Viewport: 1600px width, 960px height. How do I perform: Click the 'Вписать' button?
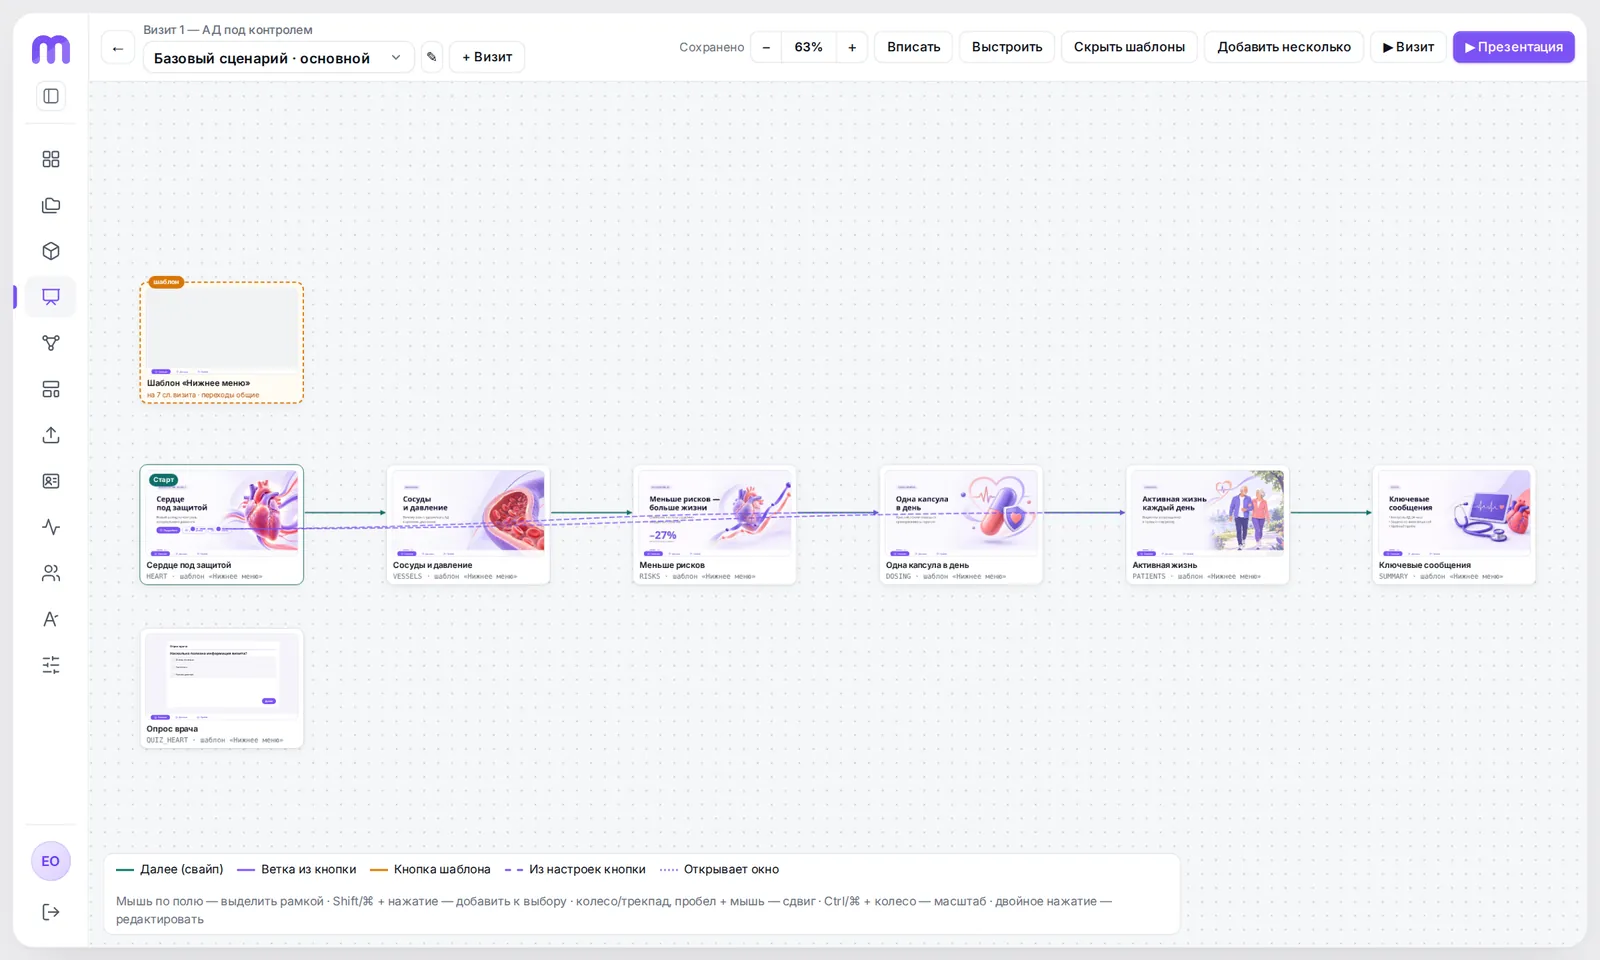pyautogui.click(x=914, y=47)
